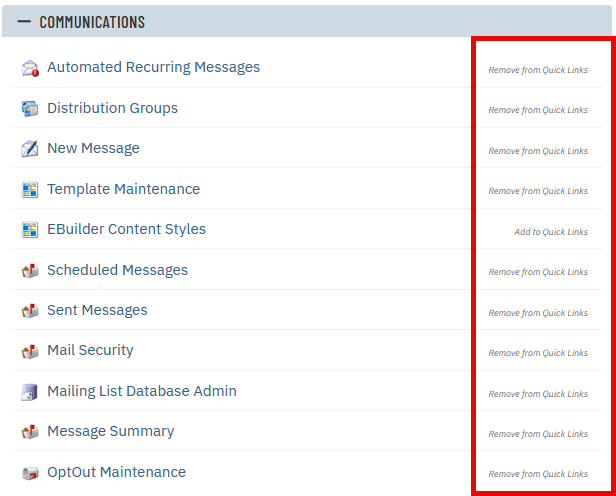Collapse the Communications section
This screenshot has height=496, width=616.
click(25, 22)
